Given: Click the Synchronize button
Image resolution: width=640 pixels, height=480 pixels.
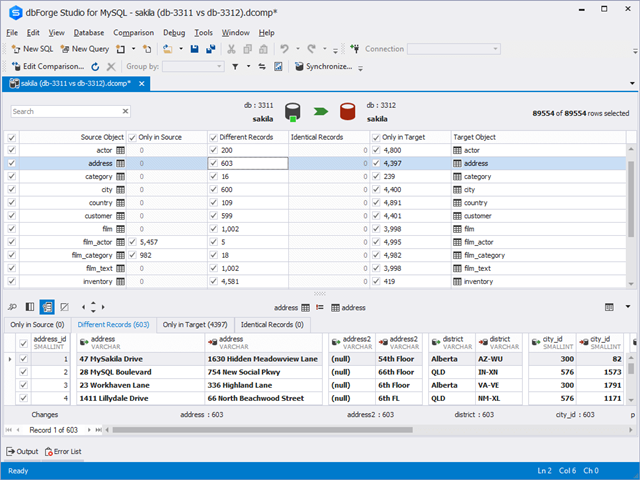Looking at the screenshot, I should coord(323,67).
